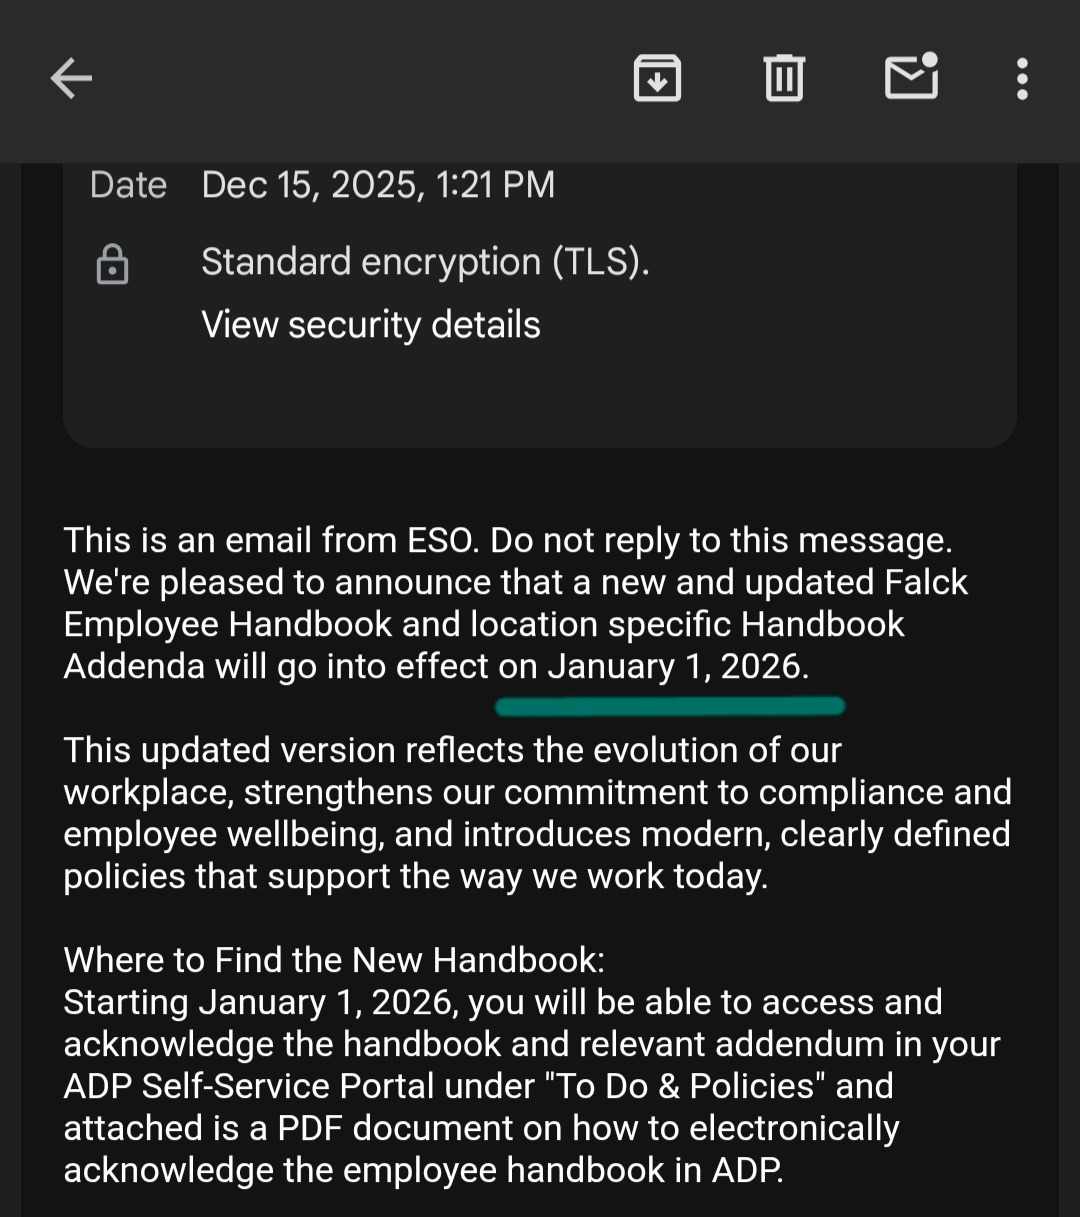This screenshot has height=1217, width=1080.
Task: Tap the "Standard encryption (TLS)." text
Action: point(425,262)
